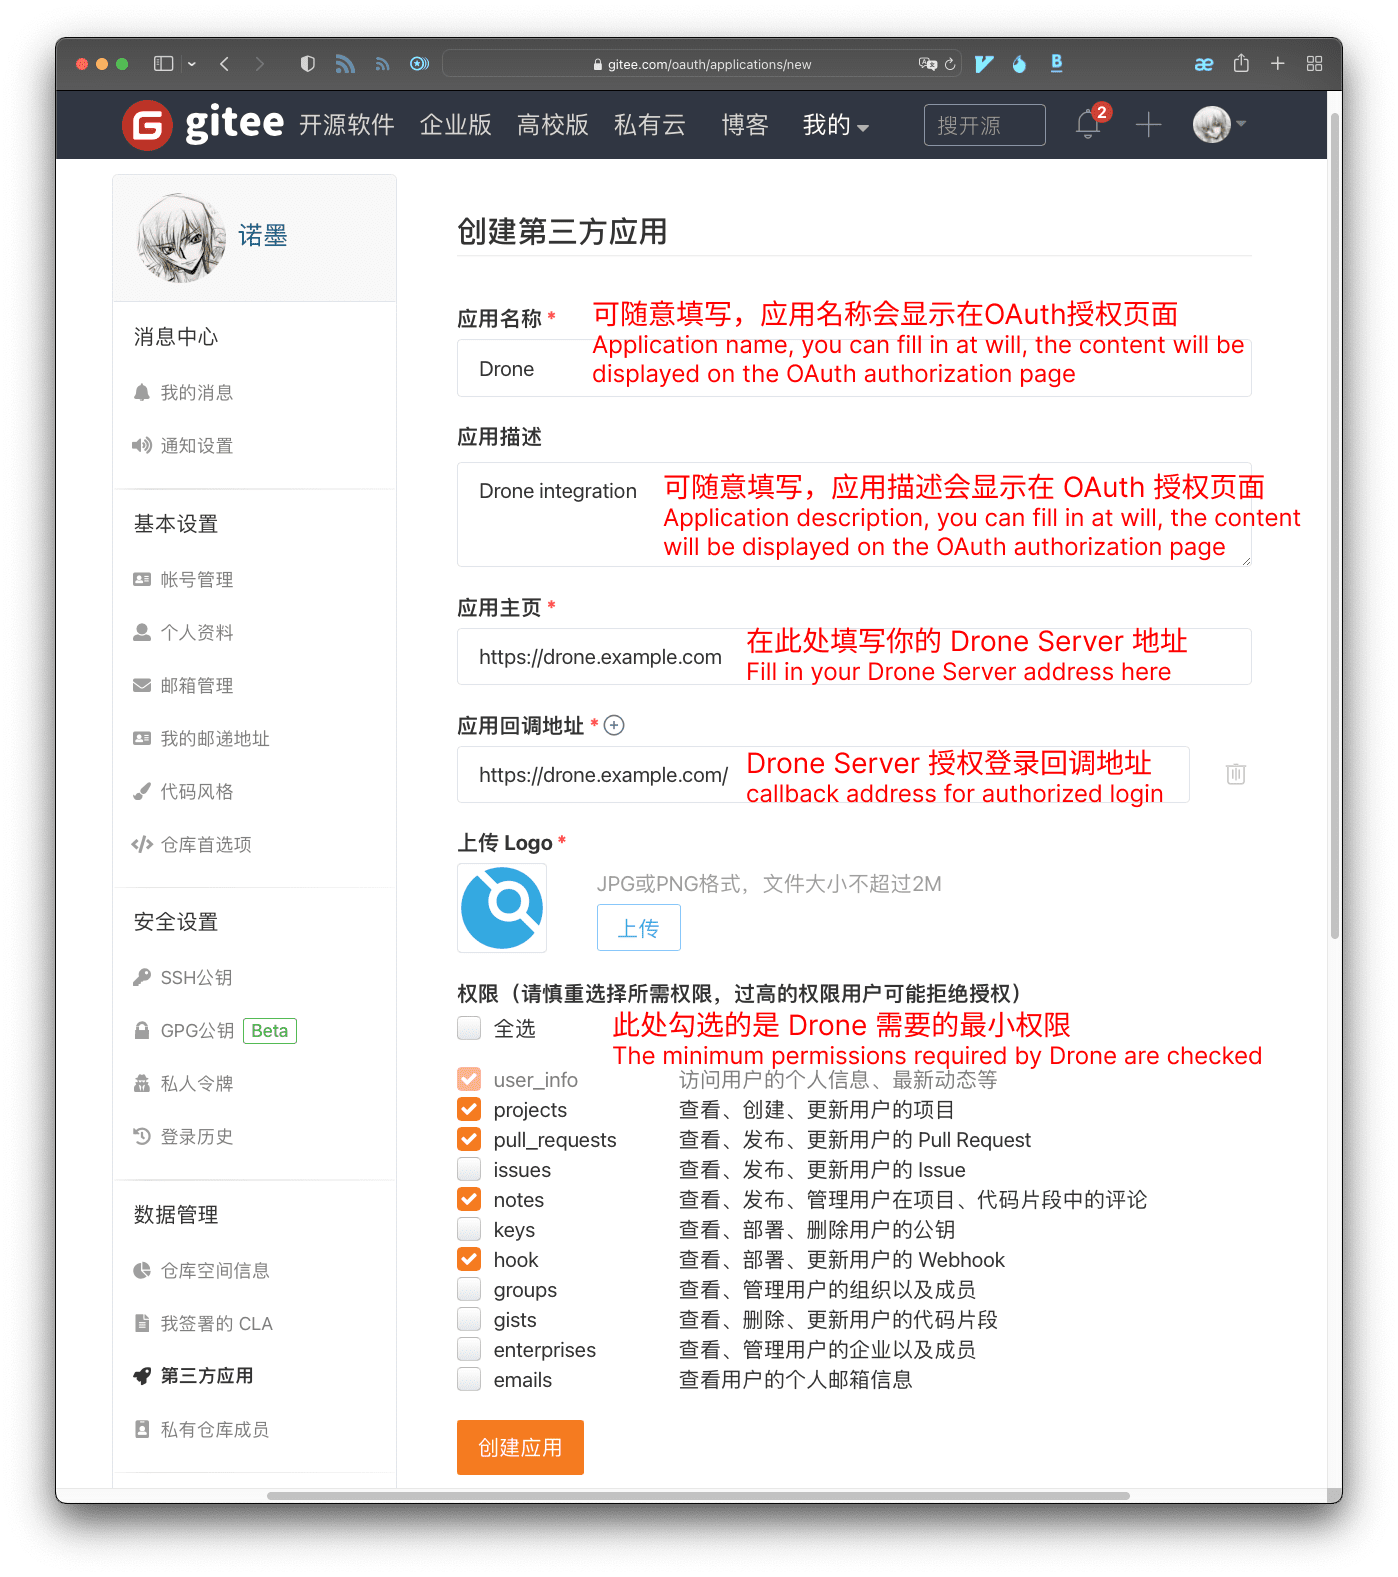
Task: Click the 应用回调地址 URL field
Action: (x=823, y=774)
